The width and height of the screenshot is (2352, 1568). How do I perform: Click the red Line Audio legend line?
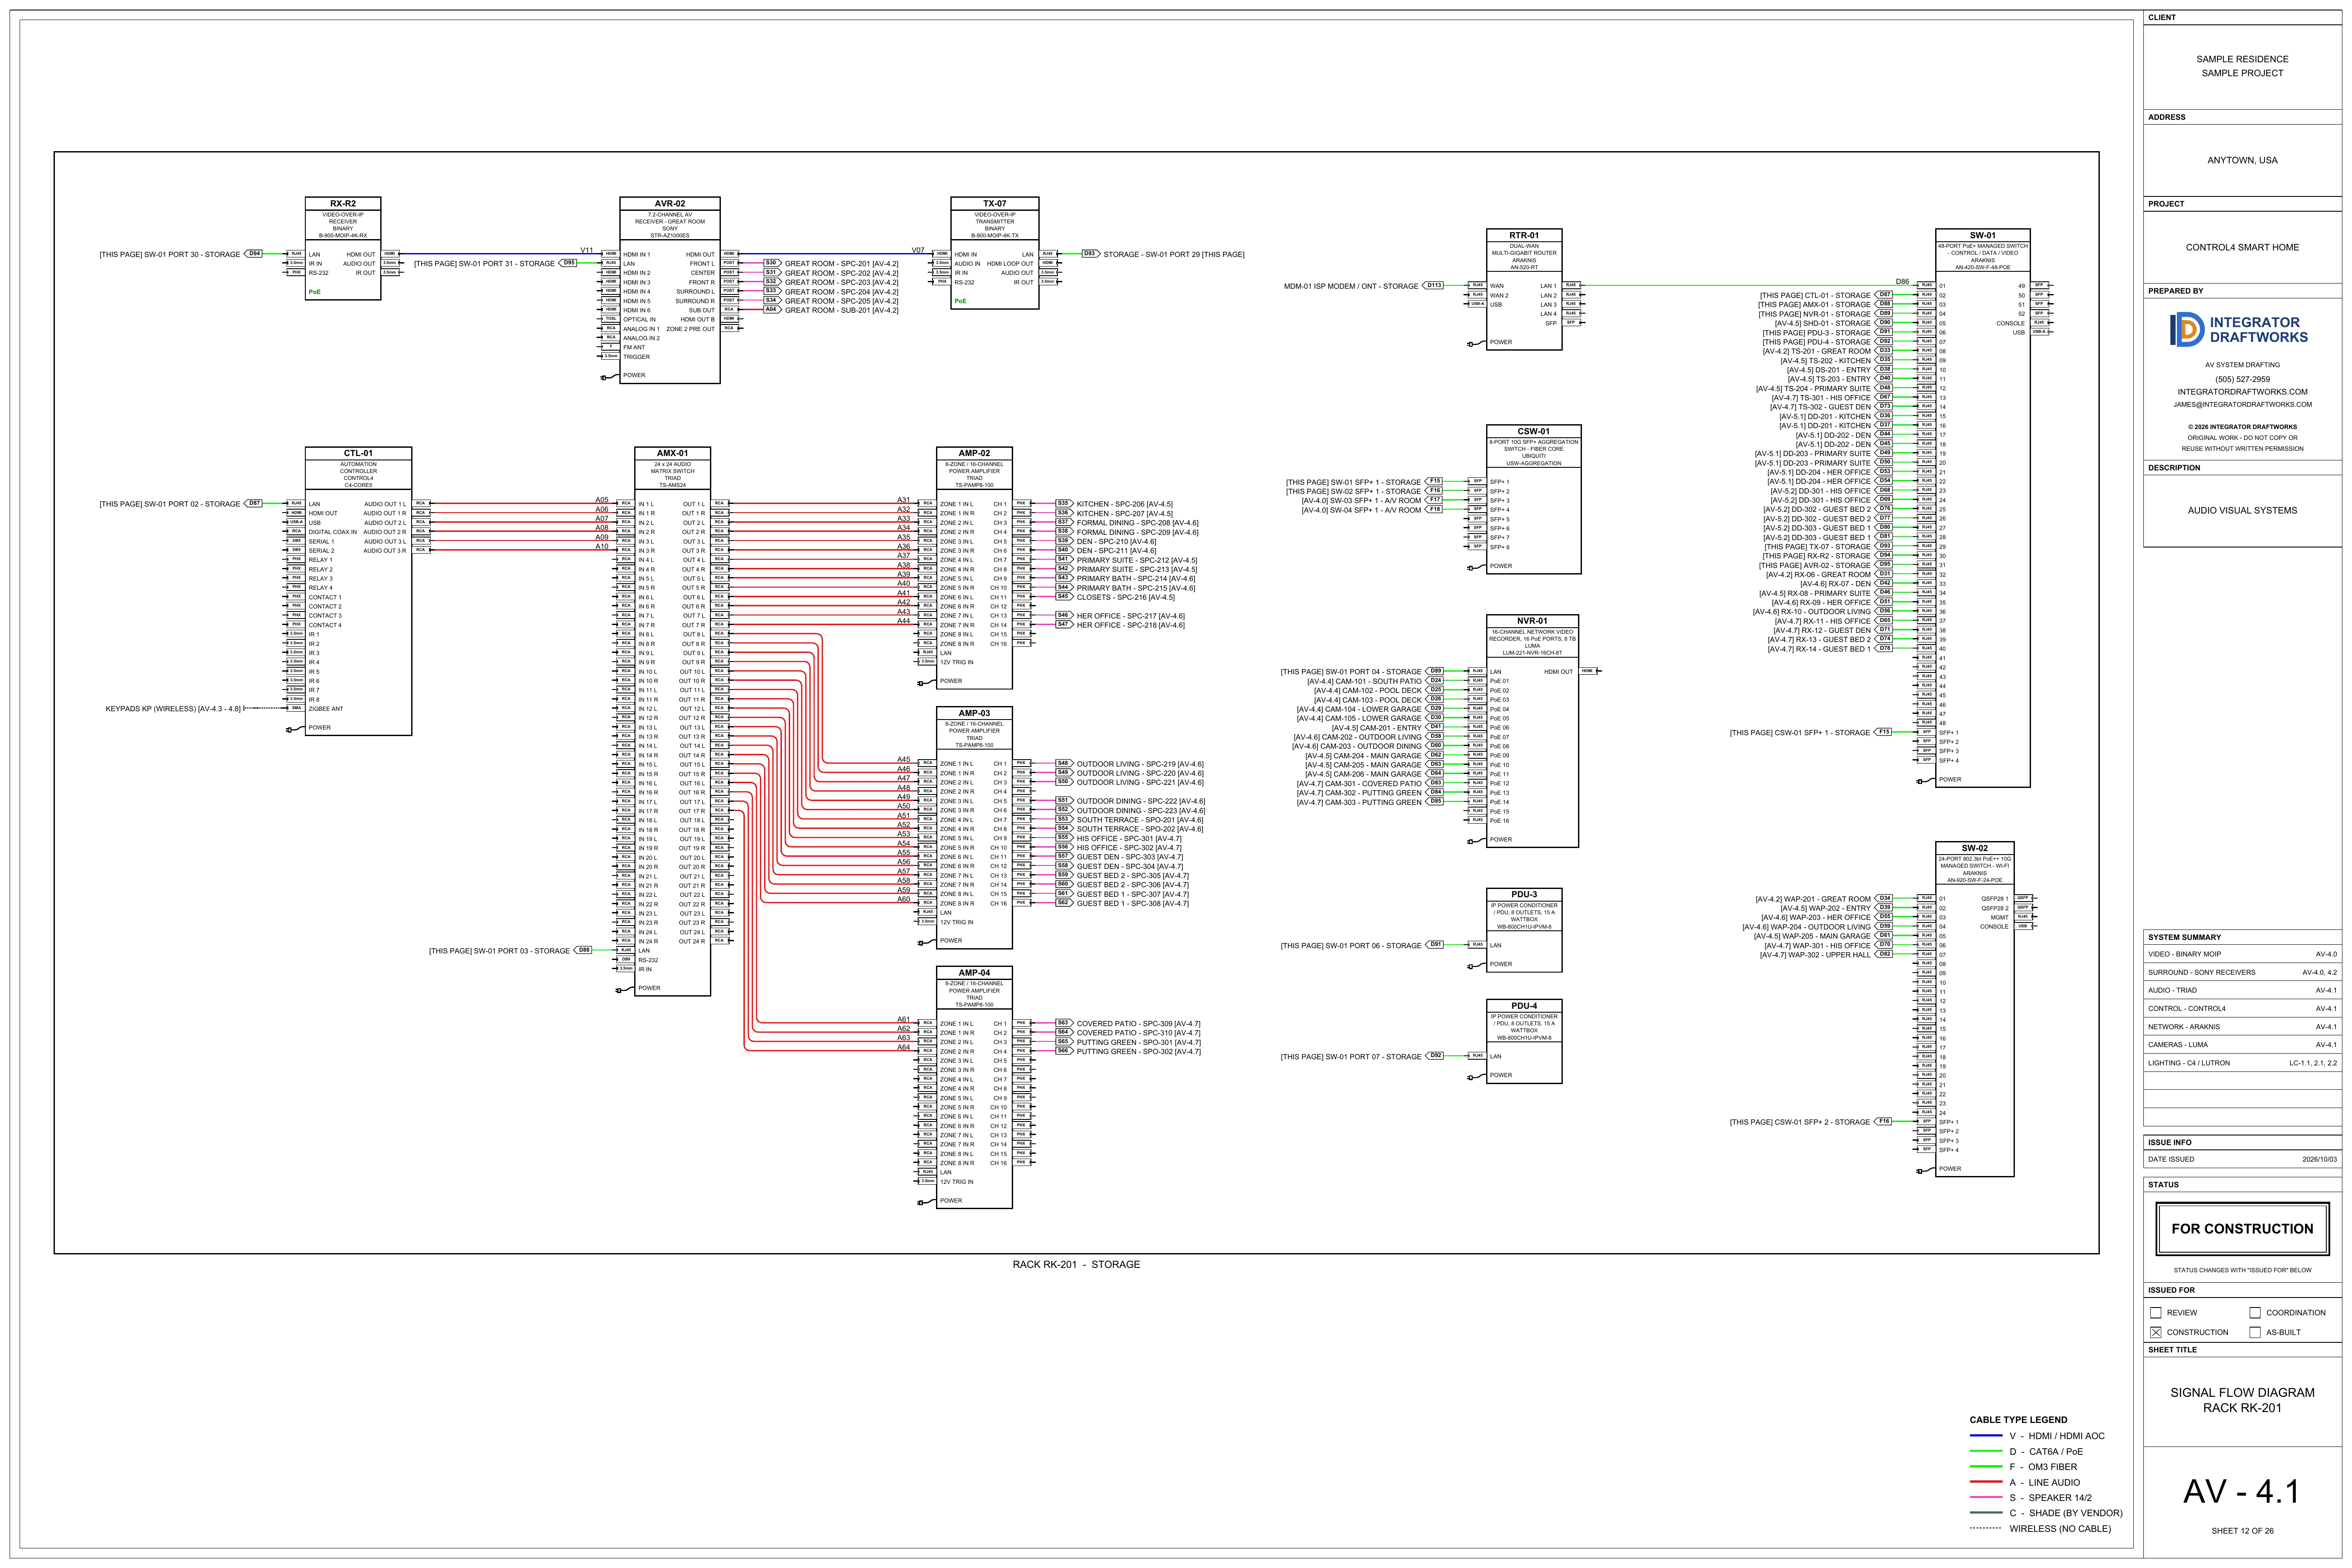1986,1482
